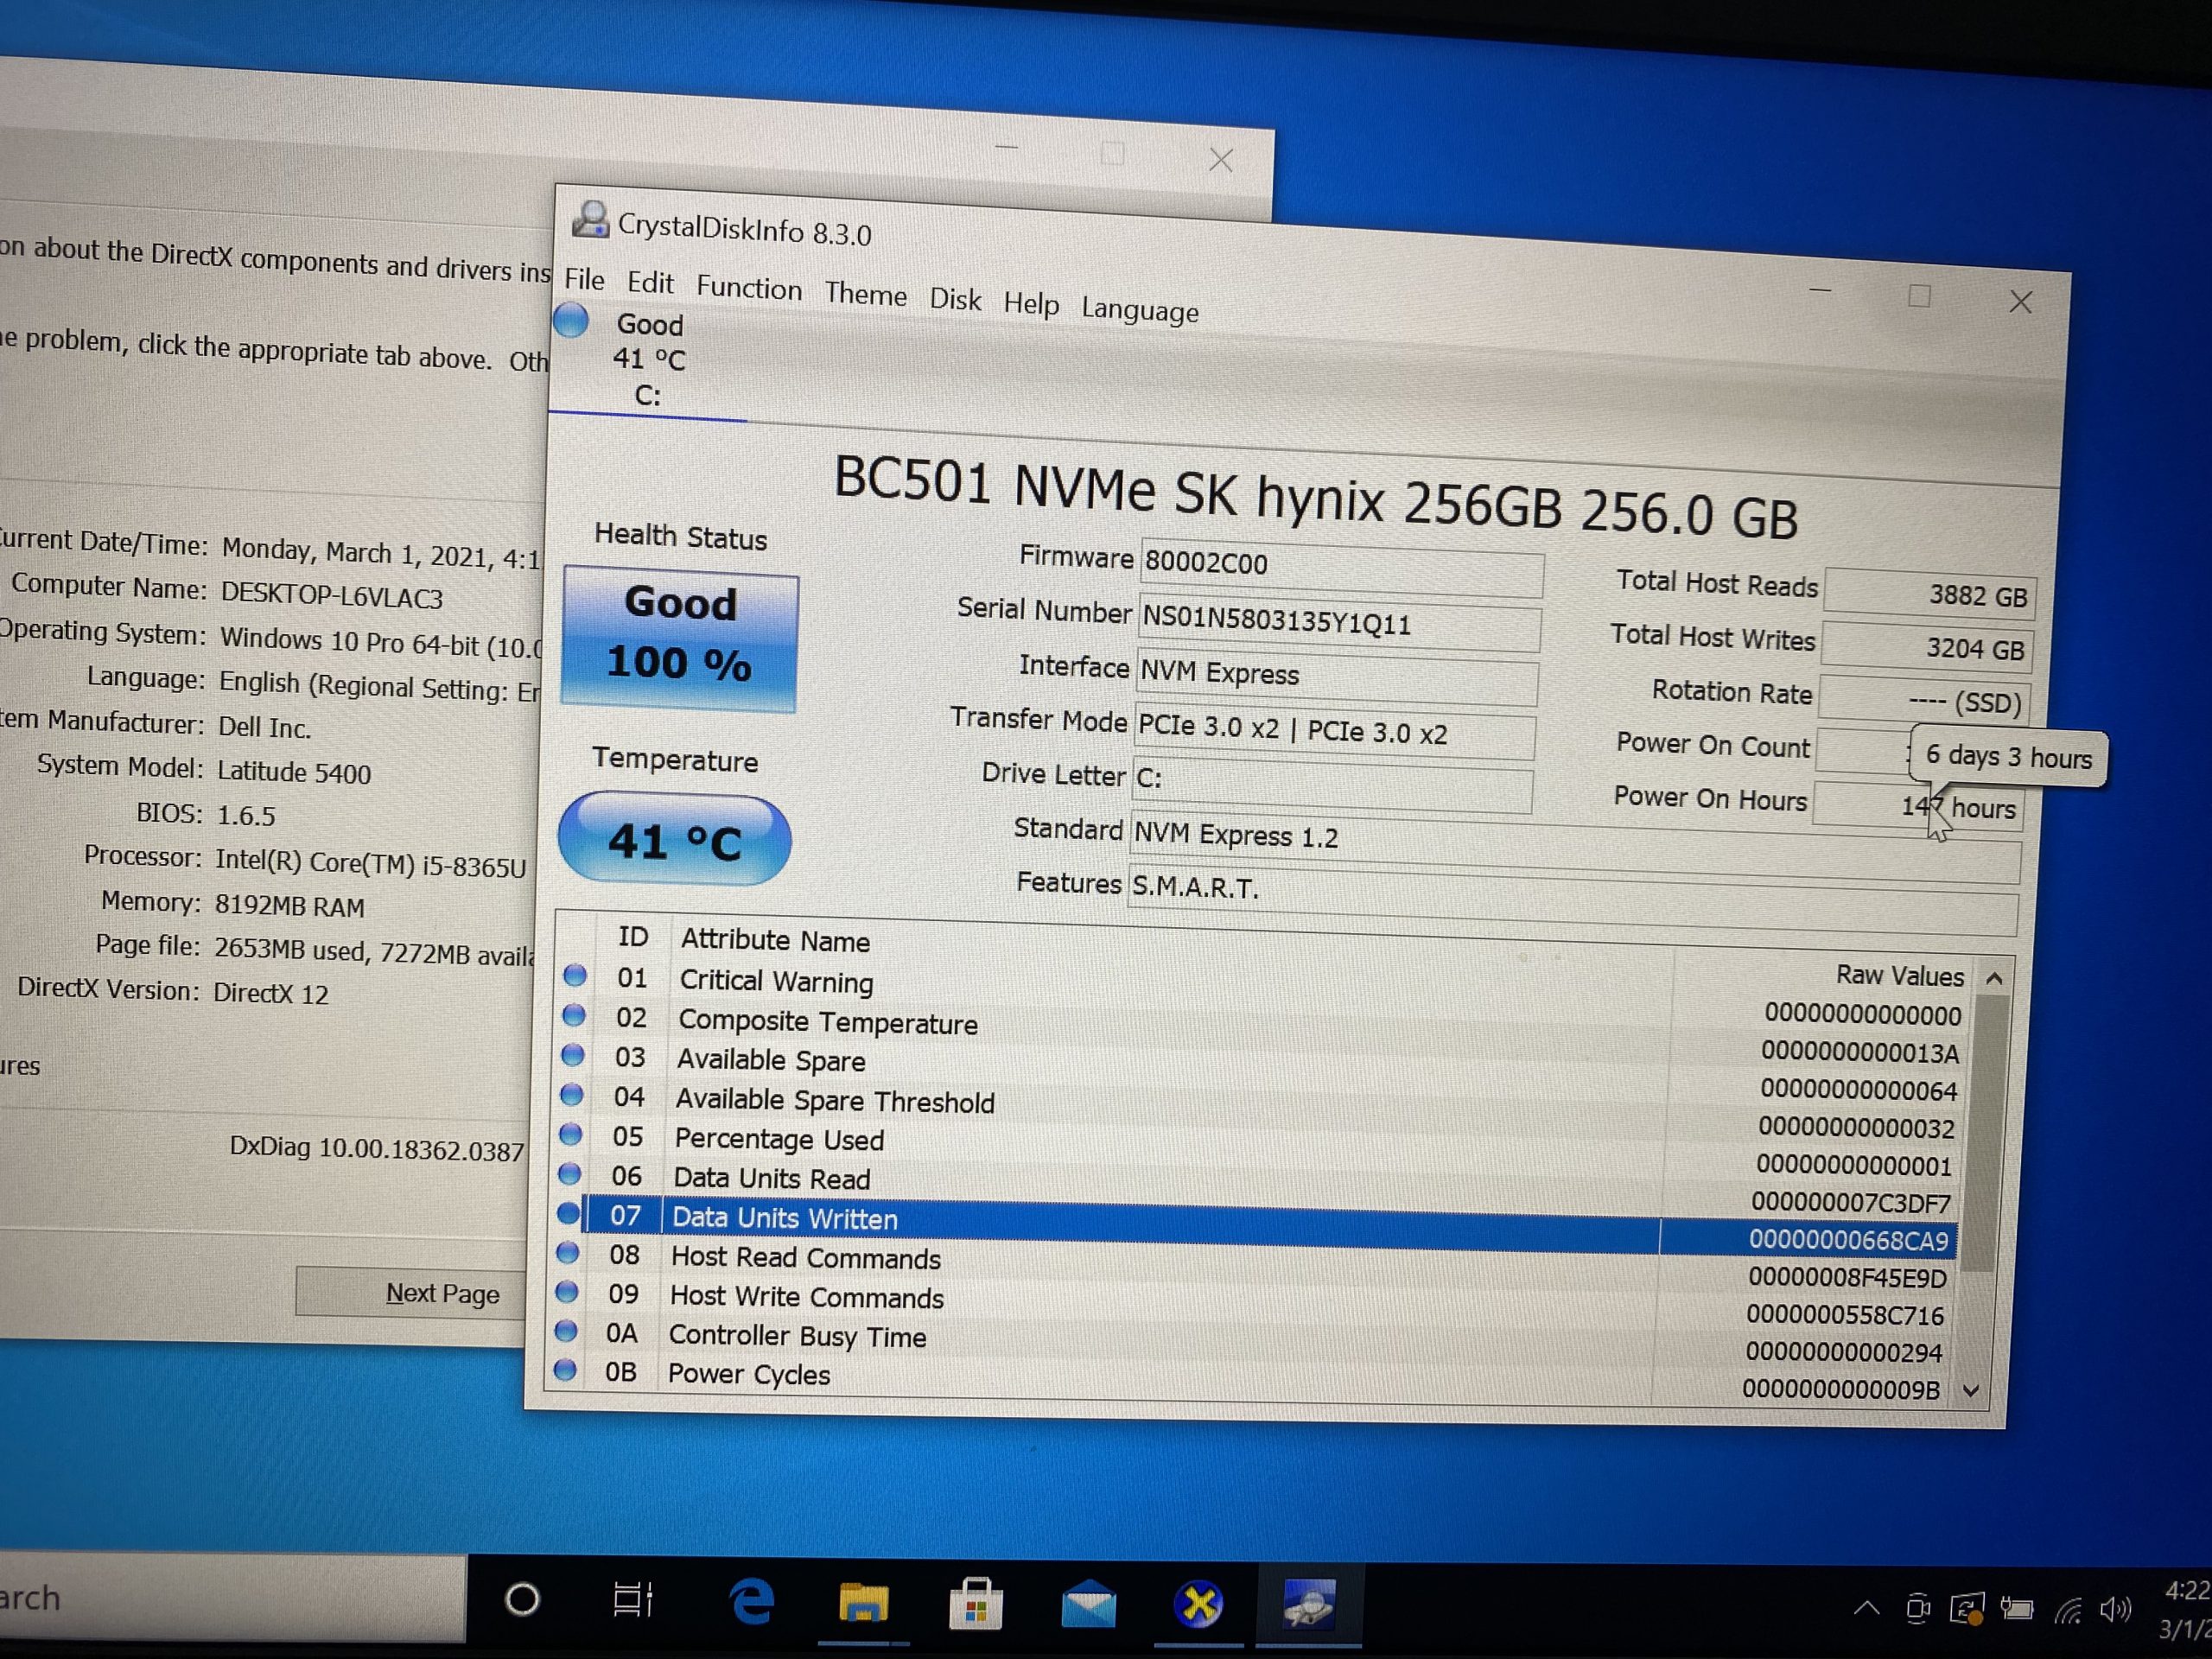Minimize the CrystalDiskInfo window

coord(1820,291)
